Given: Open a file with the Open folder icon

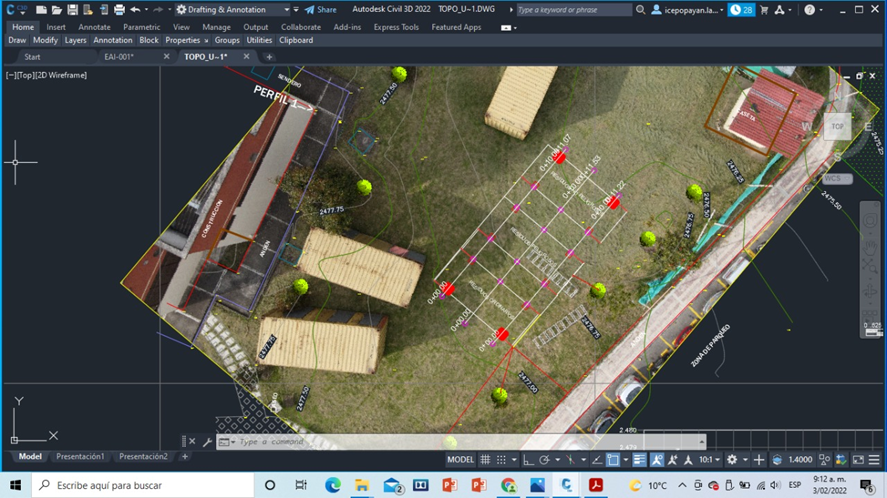Looking at the screenshot, I should (x=57, y=10).
